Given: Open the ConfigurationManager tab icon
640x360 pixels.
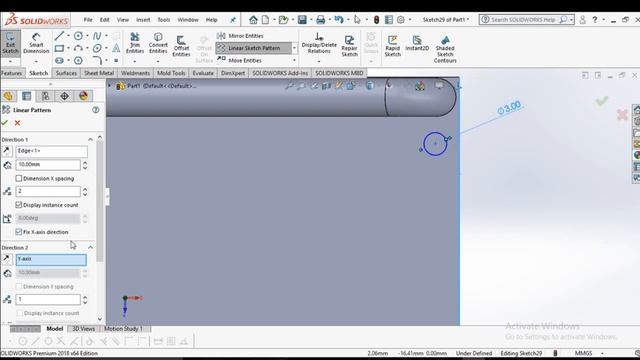Looking at the screenshot, I should click(45, 96).
